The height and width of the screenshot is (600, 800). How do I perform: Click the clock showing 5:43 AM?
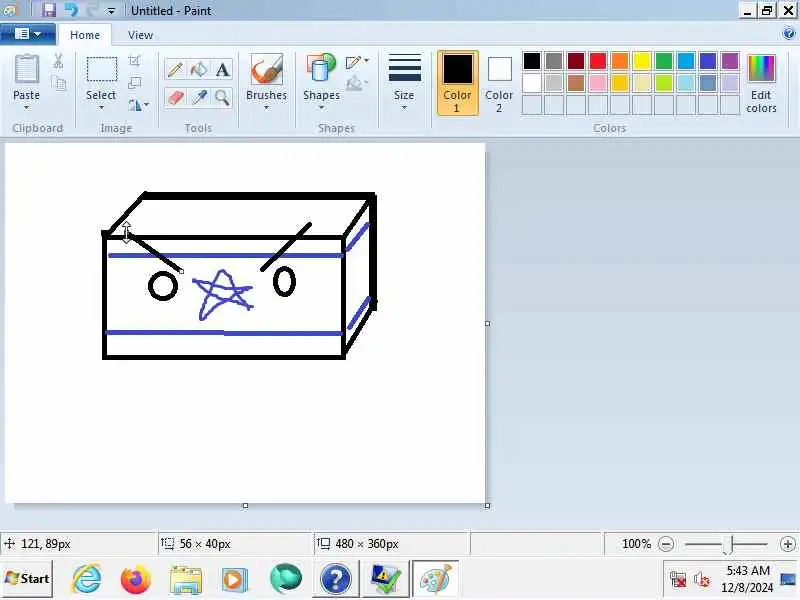click(x=748, y=570)
